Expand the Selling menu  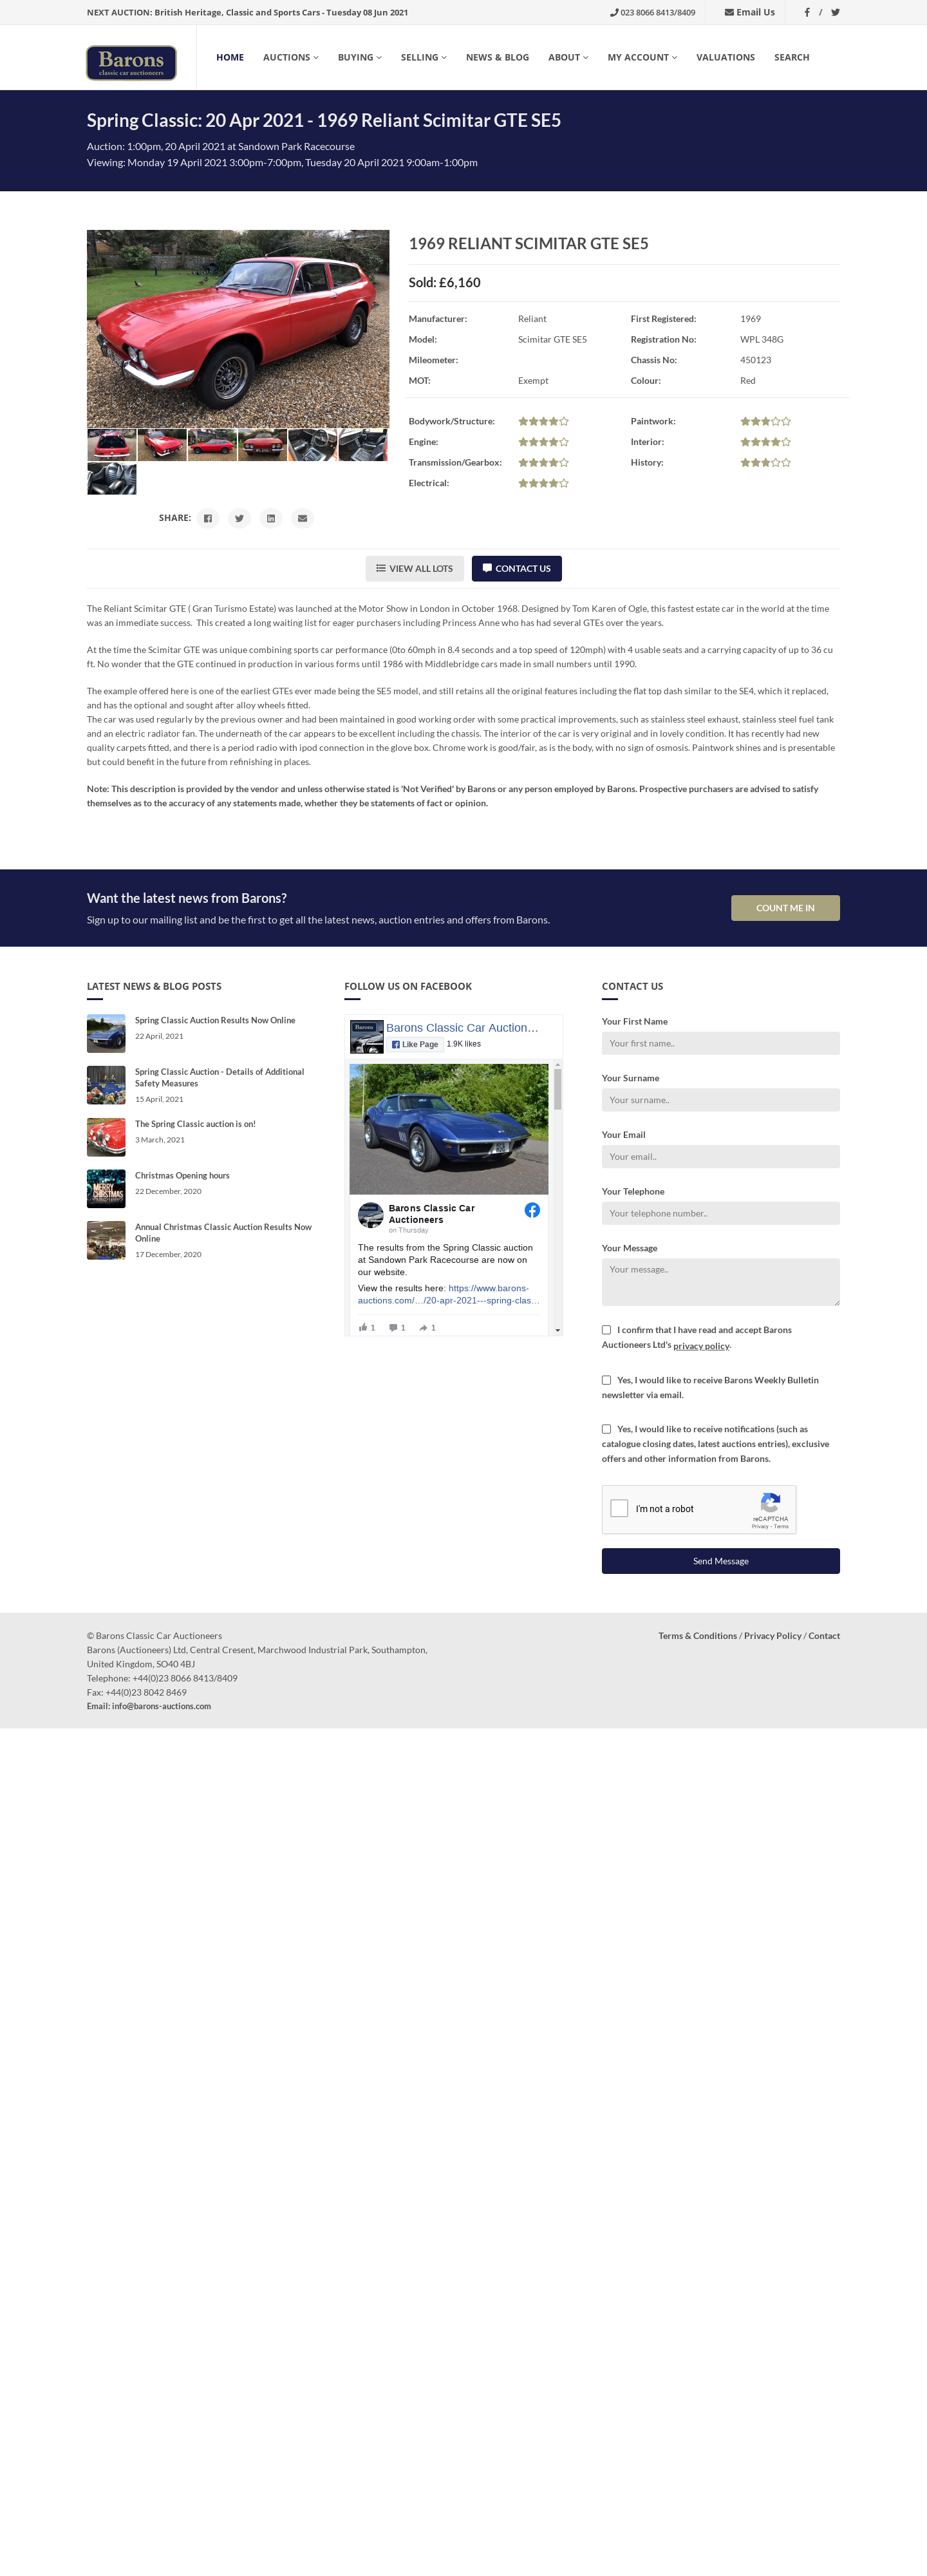pos(424,58)
